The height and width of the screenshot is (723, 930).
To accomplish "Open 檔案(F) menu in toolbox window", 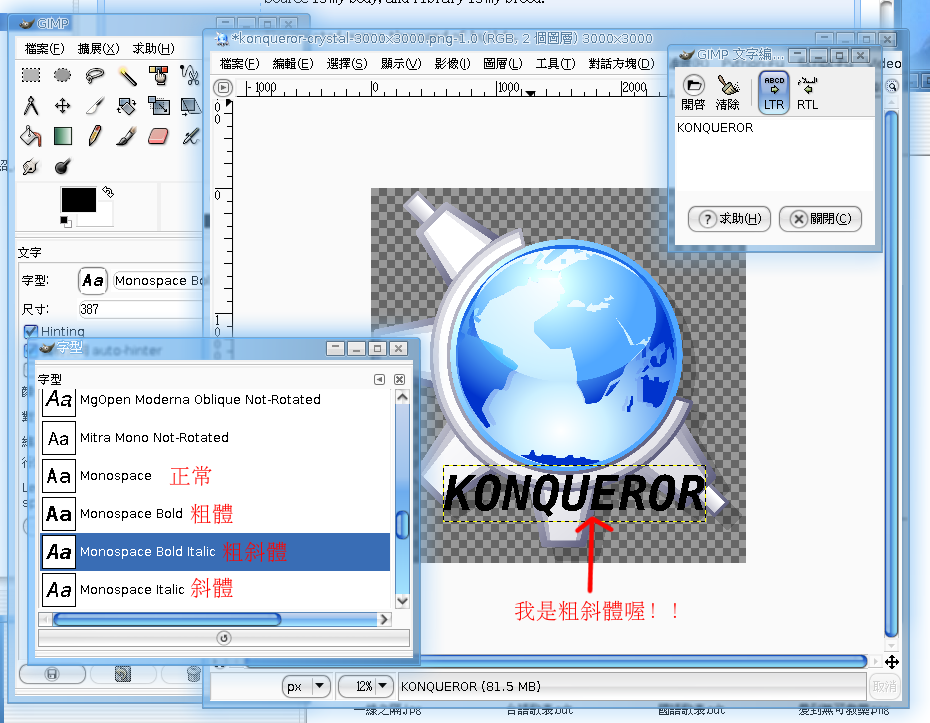I will click(44, 49).
